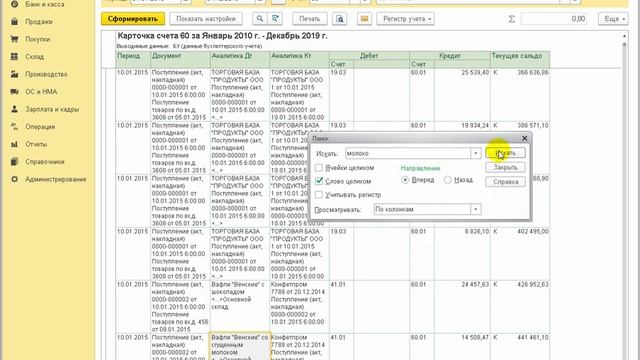Expand the Искать search history dropdown arrow
Viewport: 640px width, 360px height.
[x=476, y=153]
